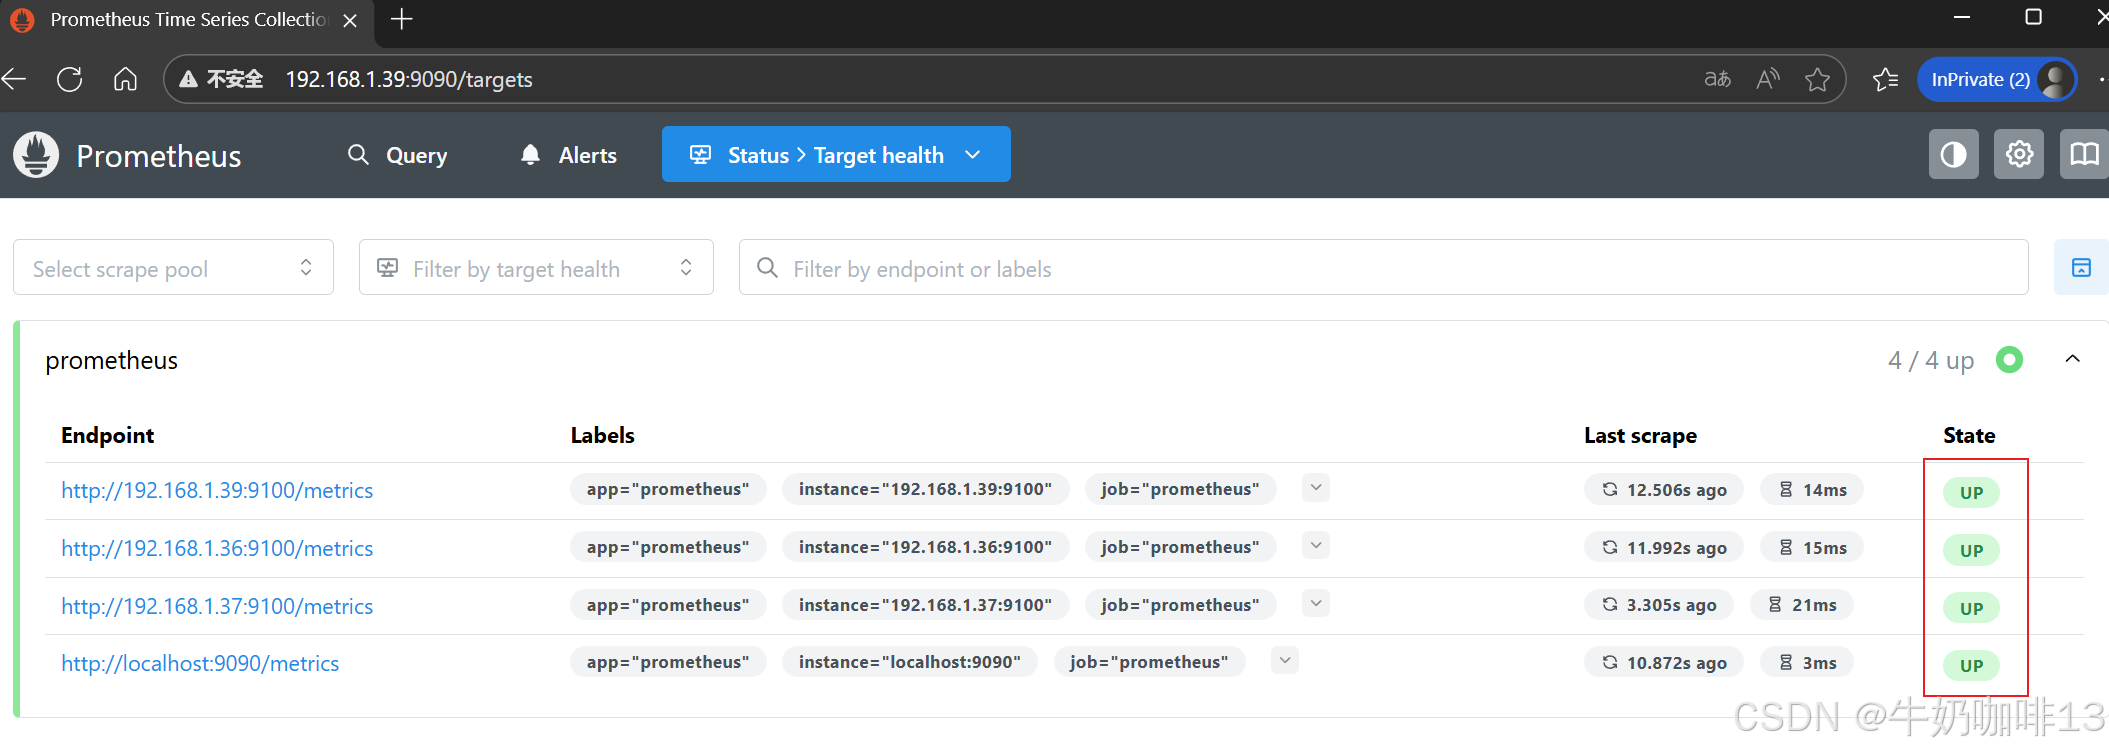Screen dimensions: 2109x753
Task: Open Prometheus settings gear icon
Action: coord(2018,155)
